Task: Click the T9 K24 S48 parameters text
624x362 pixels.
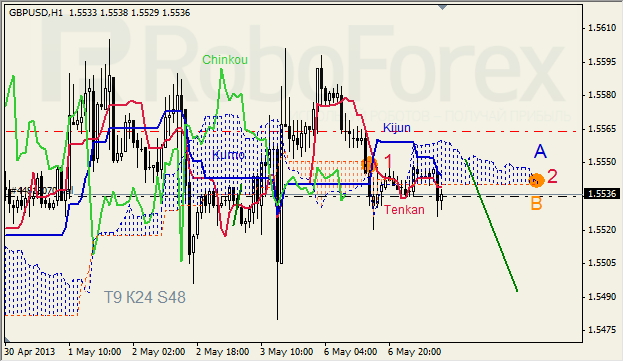Action: click(x=145, y=297)
